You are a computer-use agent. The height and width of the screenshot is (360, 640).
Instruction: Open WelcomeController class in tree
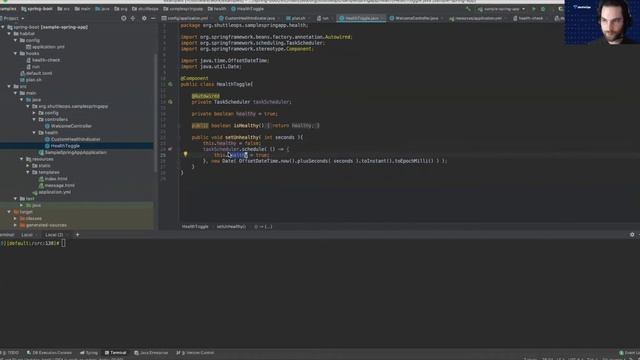tap(68, 126)
